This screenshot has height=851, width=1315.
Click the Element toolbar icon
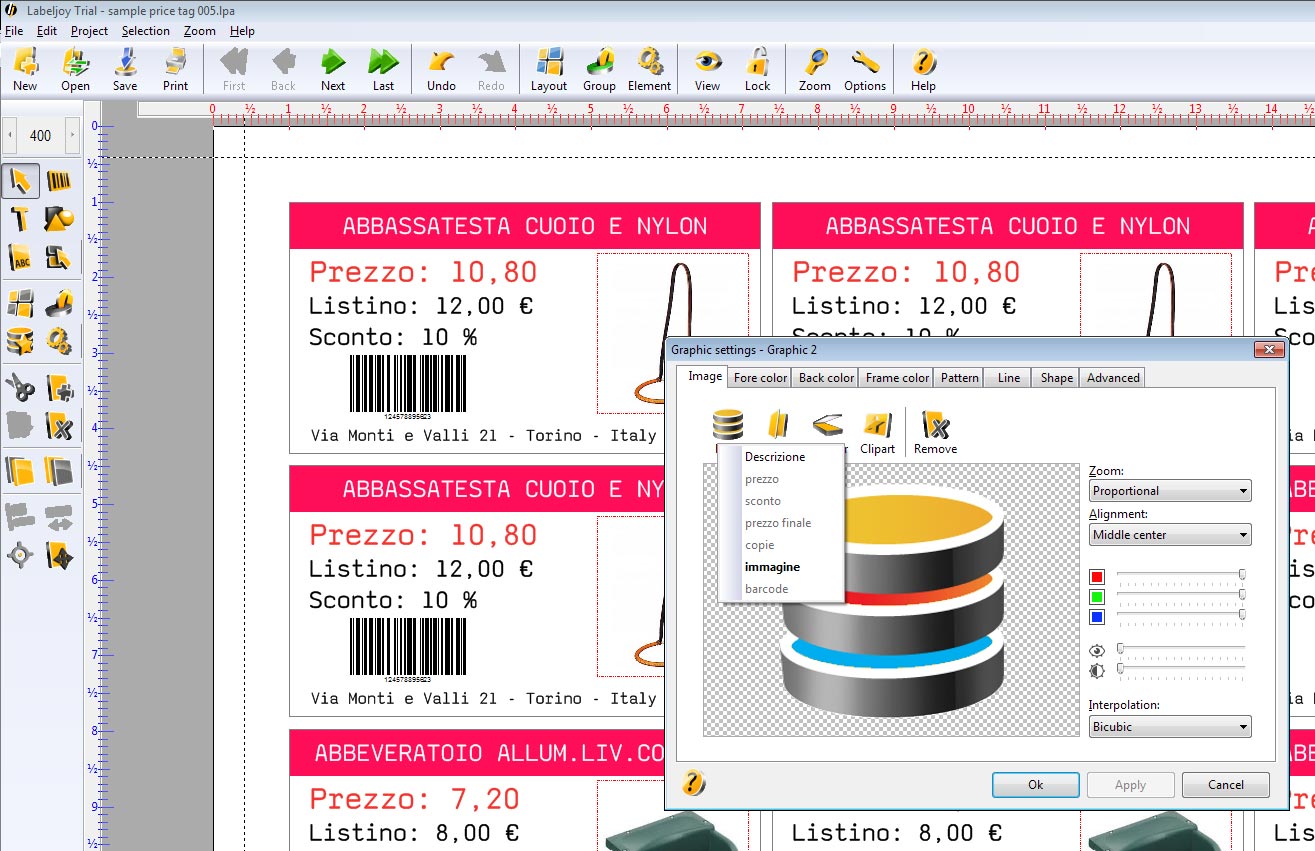pyautogui.click(x=649, y=69)
